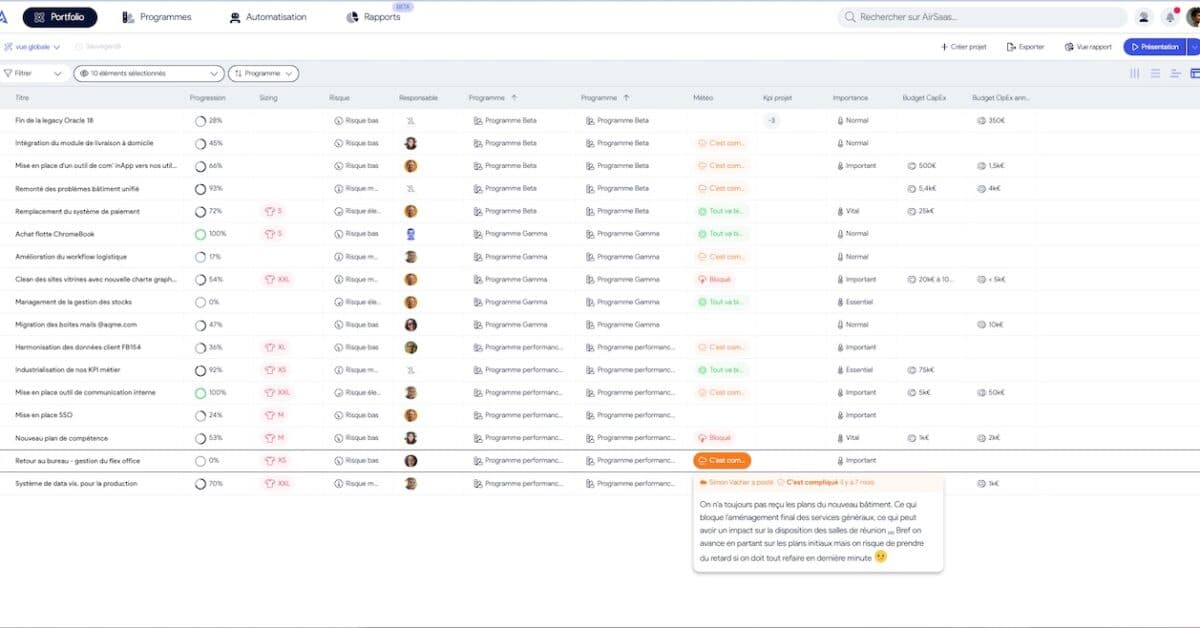Click the Budget CapEx column header

coord(926,98)
